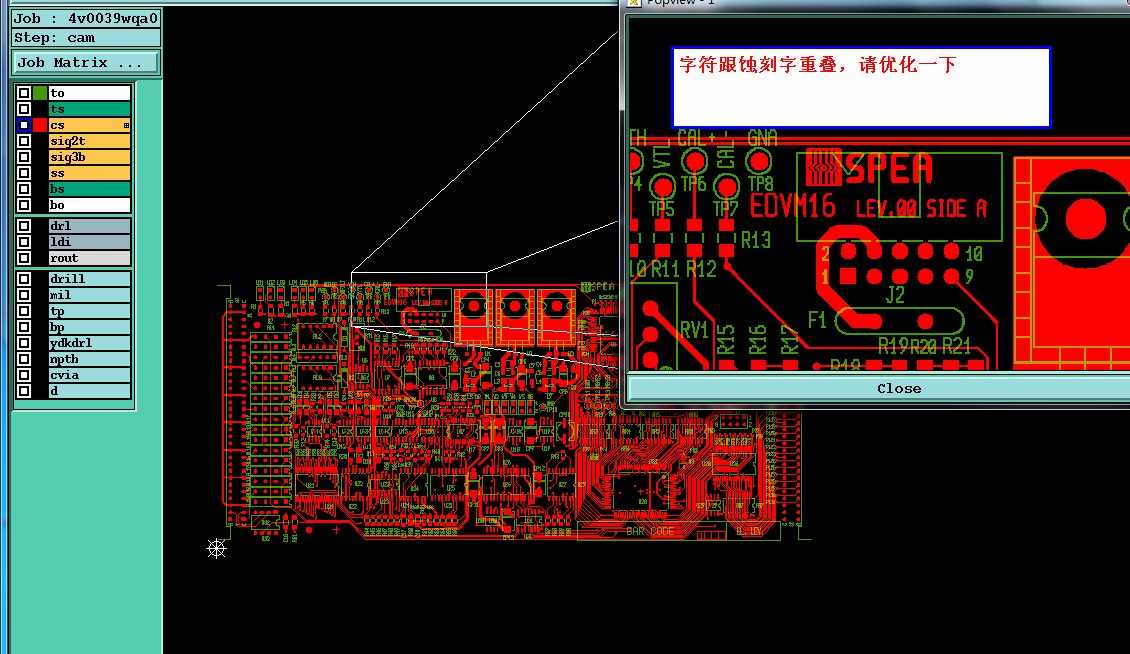Toggle the checkbox for layer d

click(x=24, y=391)
